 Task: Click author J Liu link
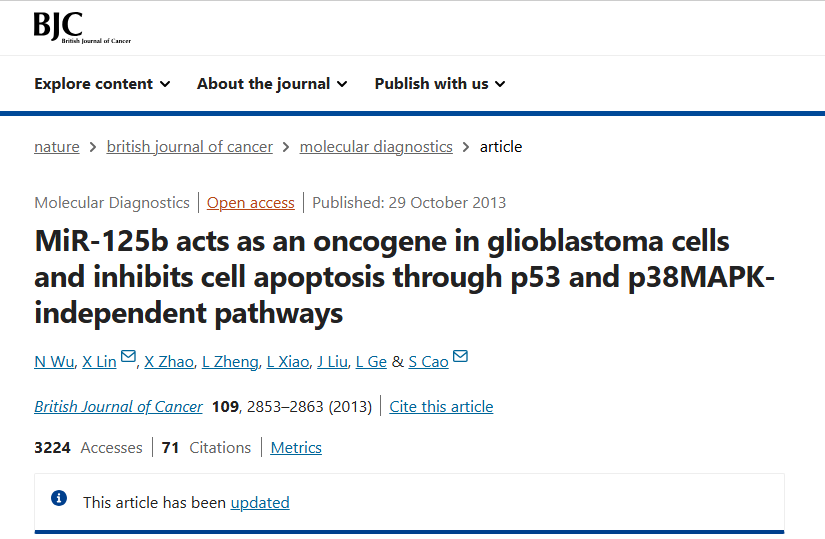(333, 362)
